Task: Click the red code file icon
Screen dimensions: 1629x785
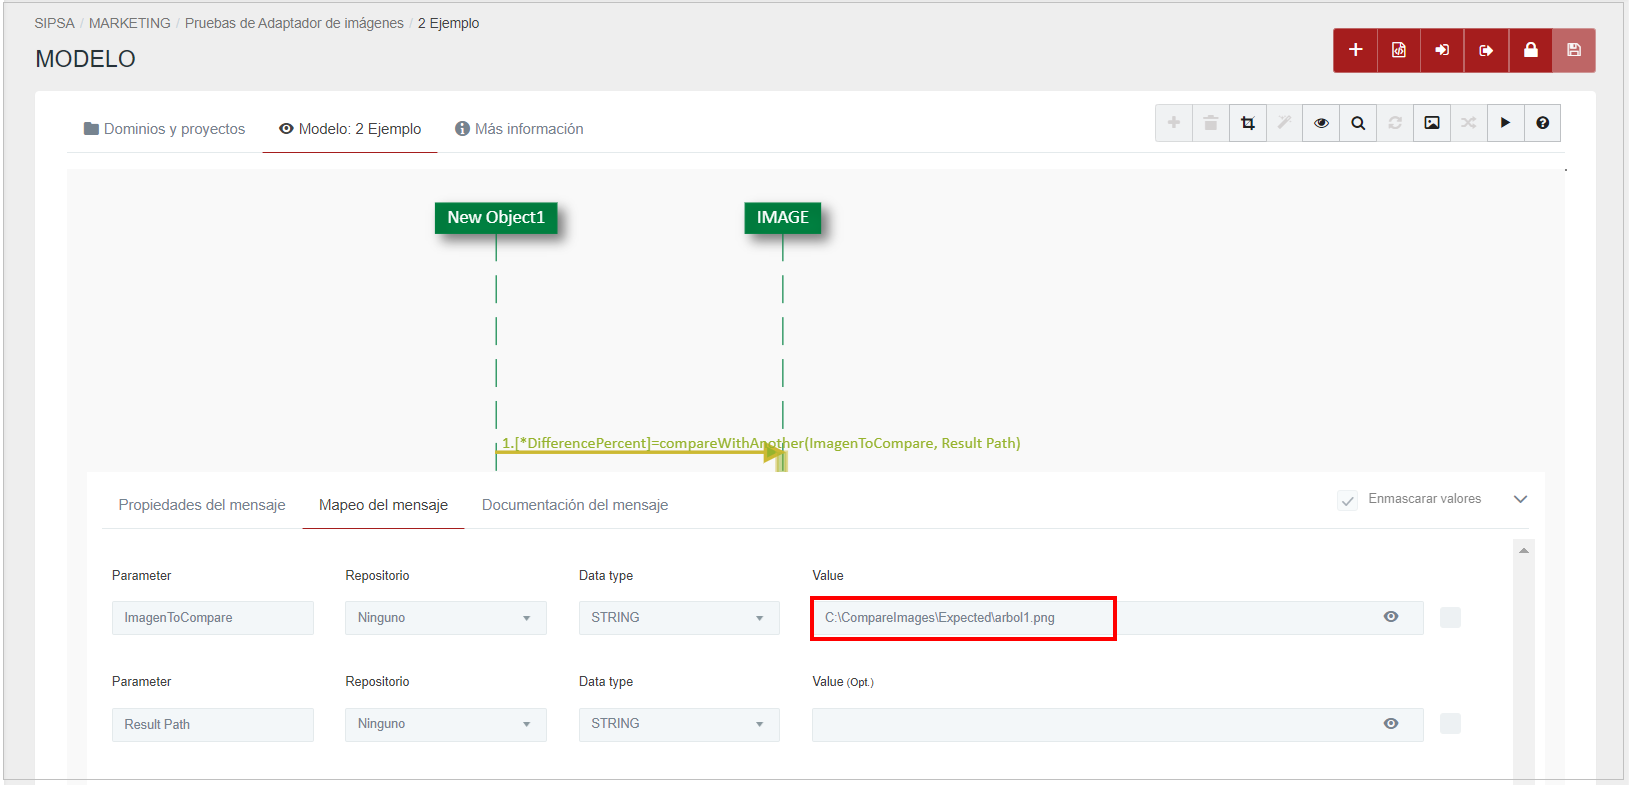Action: (x=1399, y=50)
